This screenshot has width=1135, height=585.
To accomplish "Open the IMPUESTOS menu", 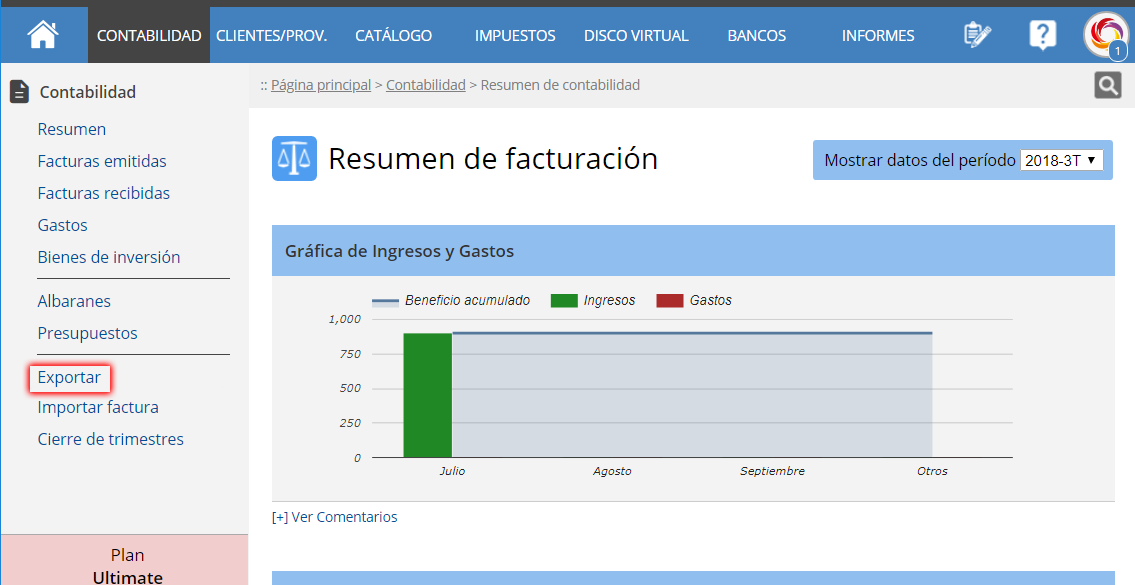I will coord(515,35).
